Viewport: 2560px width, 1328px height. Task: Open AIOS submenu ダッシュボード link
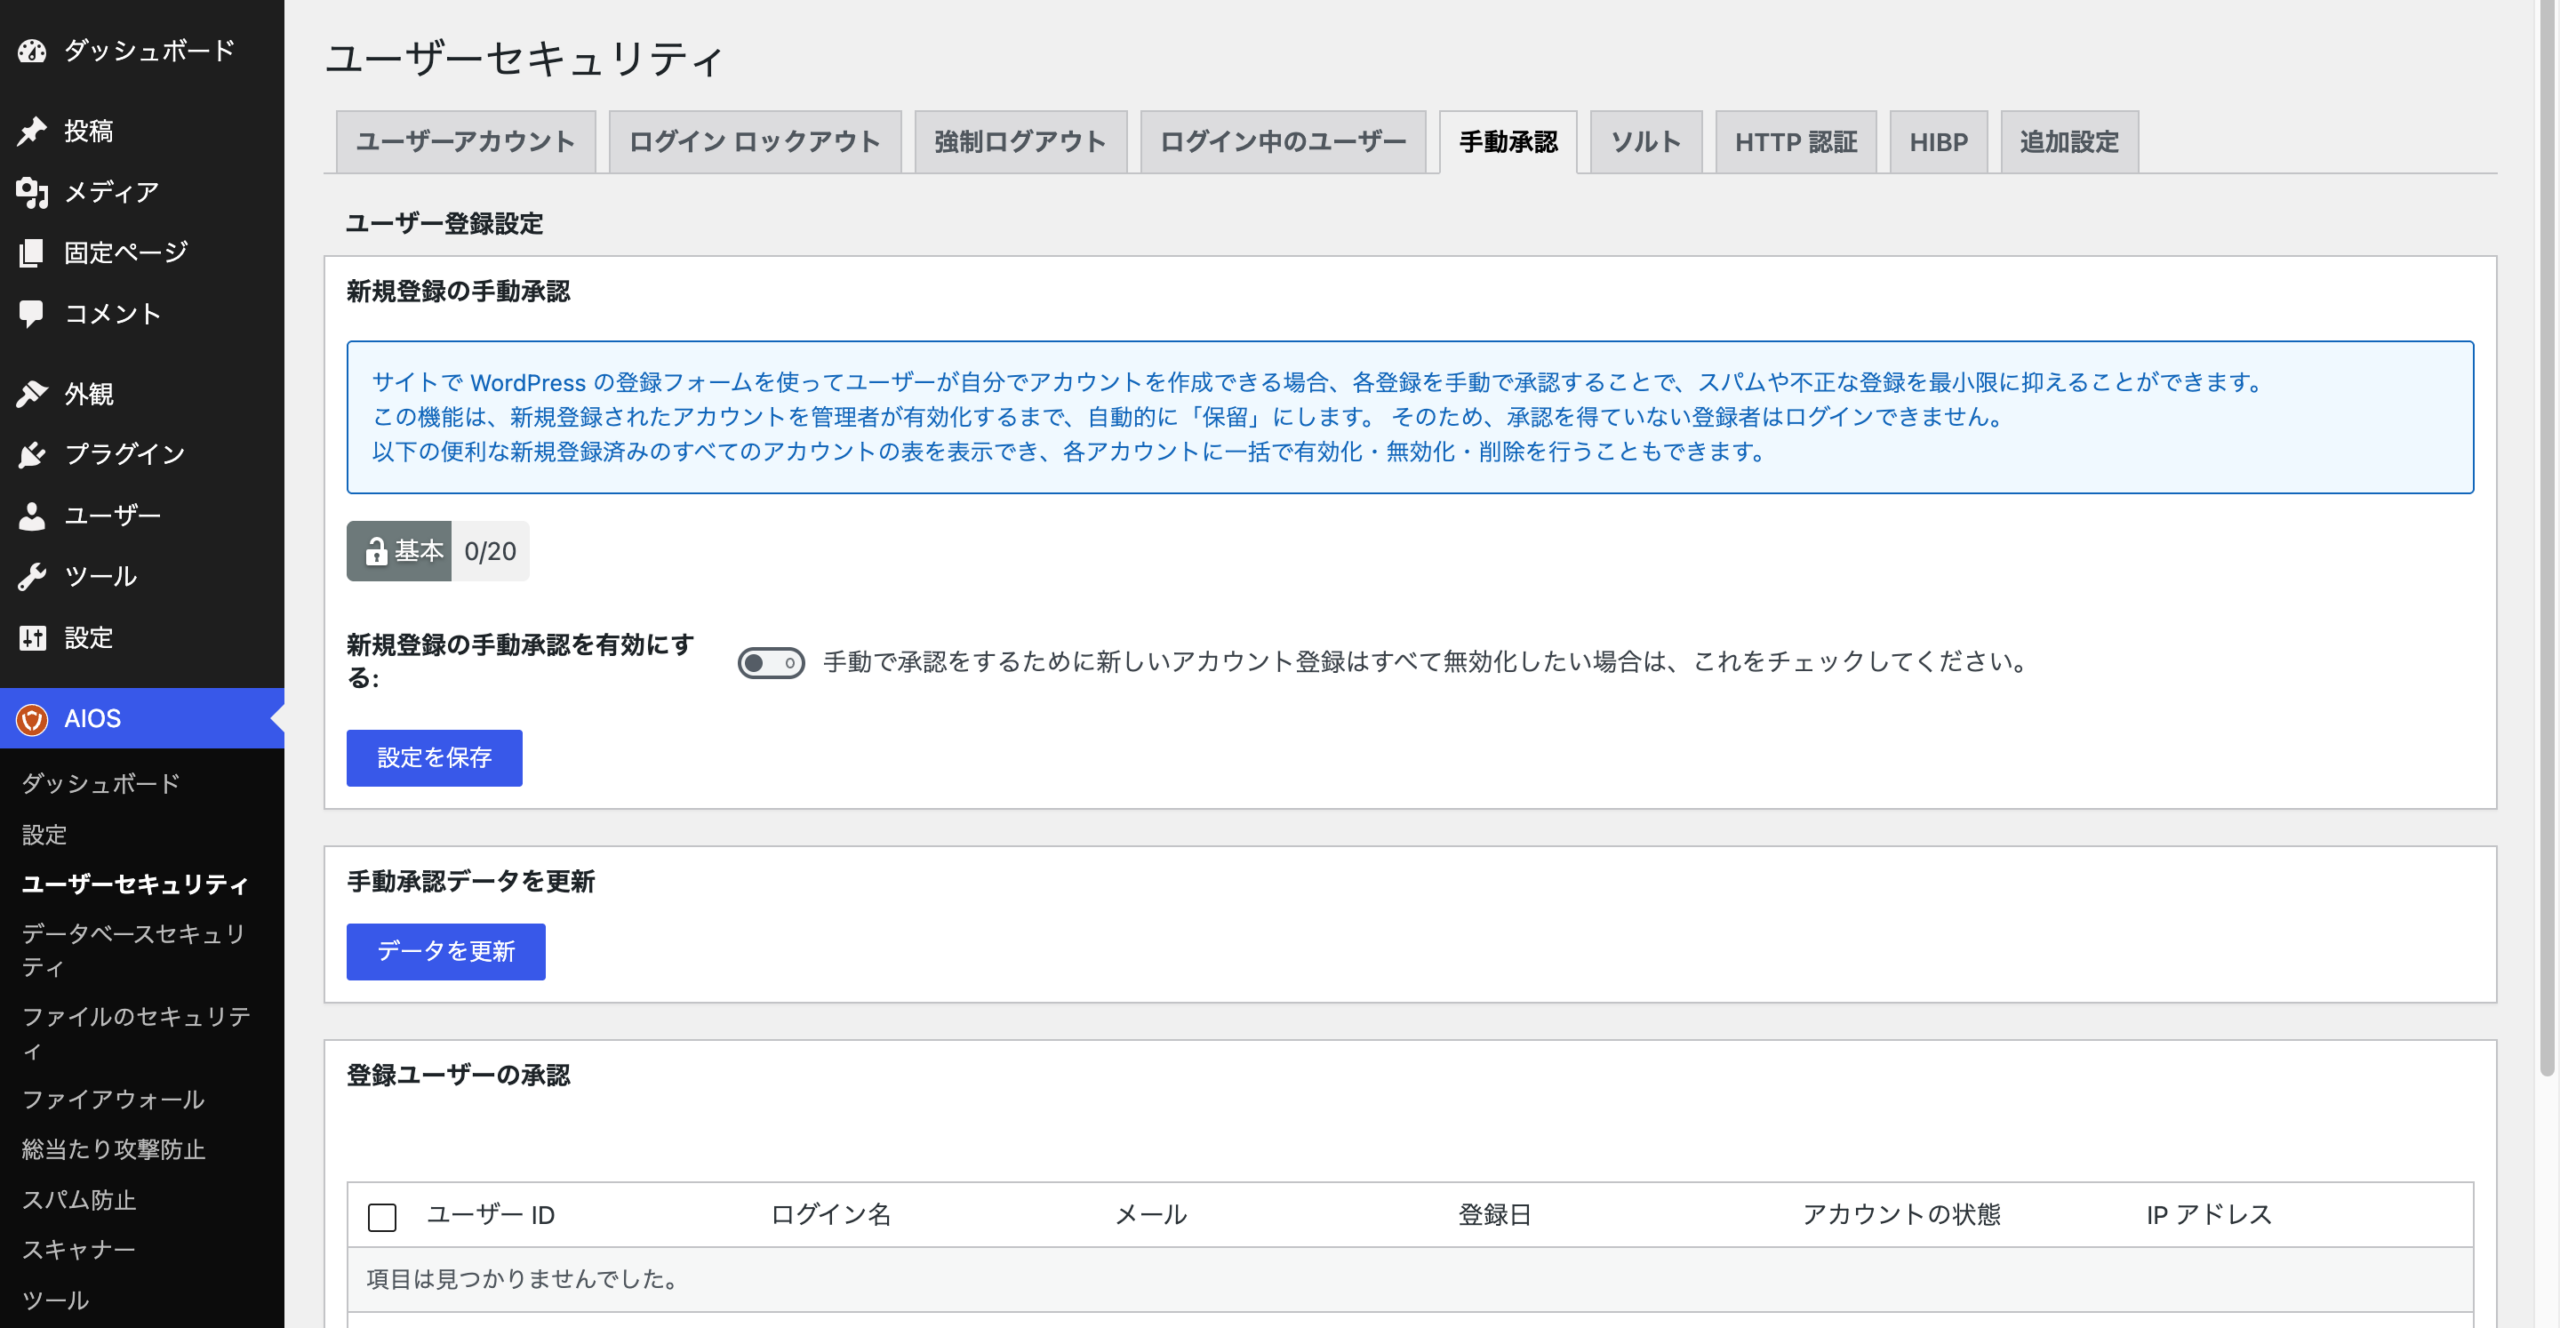pos(101,783)
